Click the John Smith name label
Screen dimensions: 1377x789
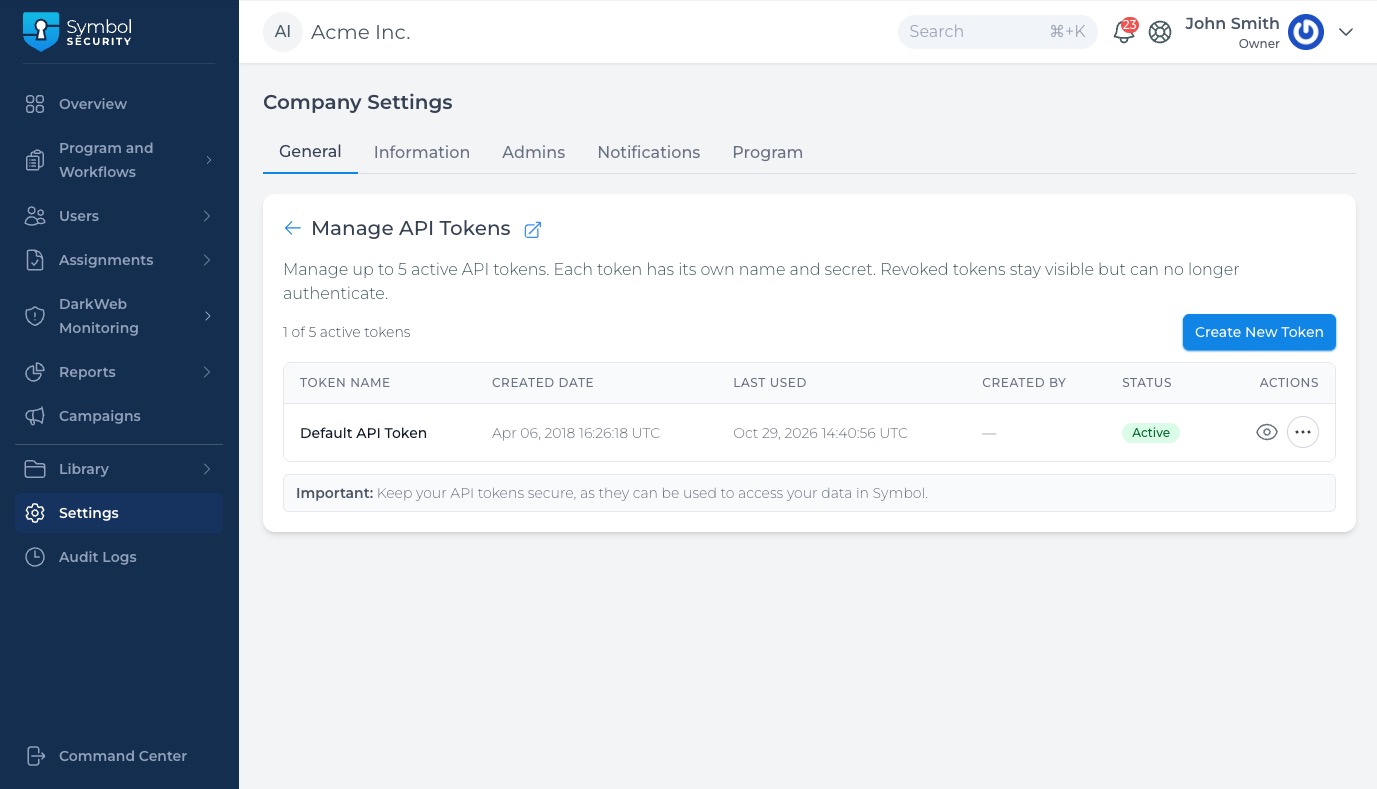point(1232,23)
